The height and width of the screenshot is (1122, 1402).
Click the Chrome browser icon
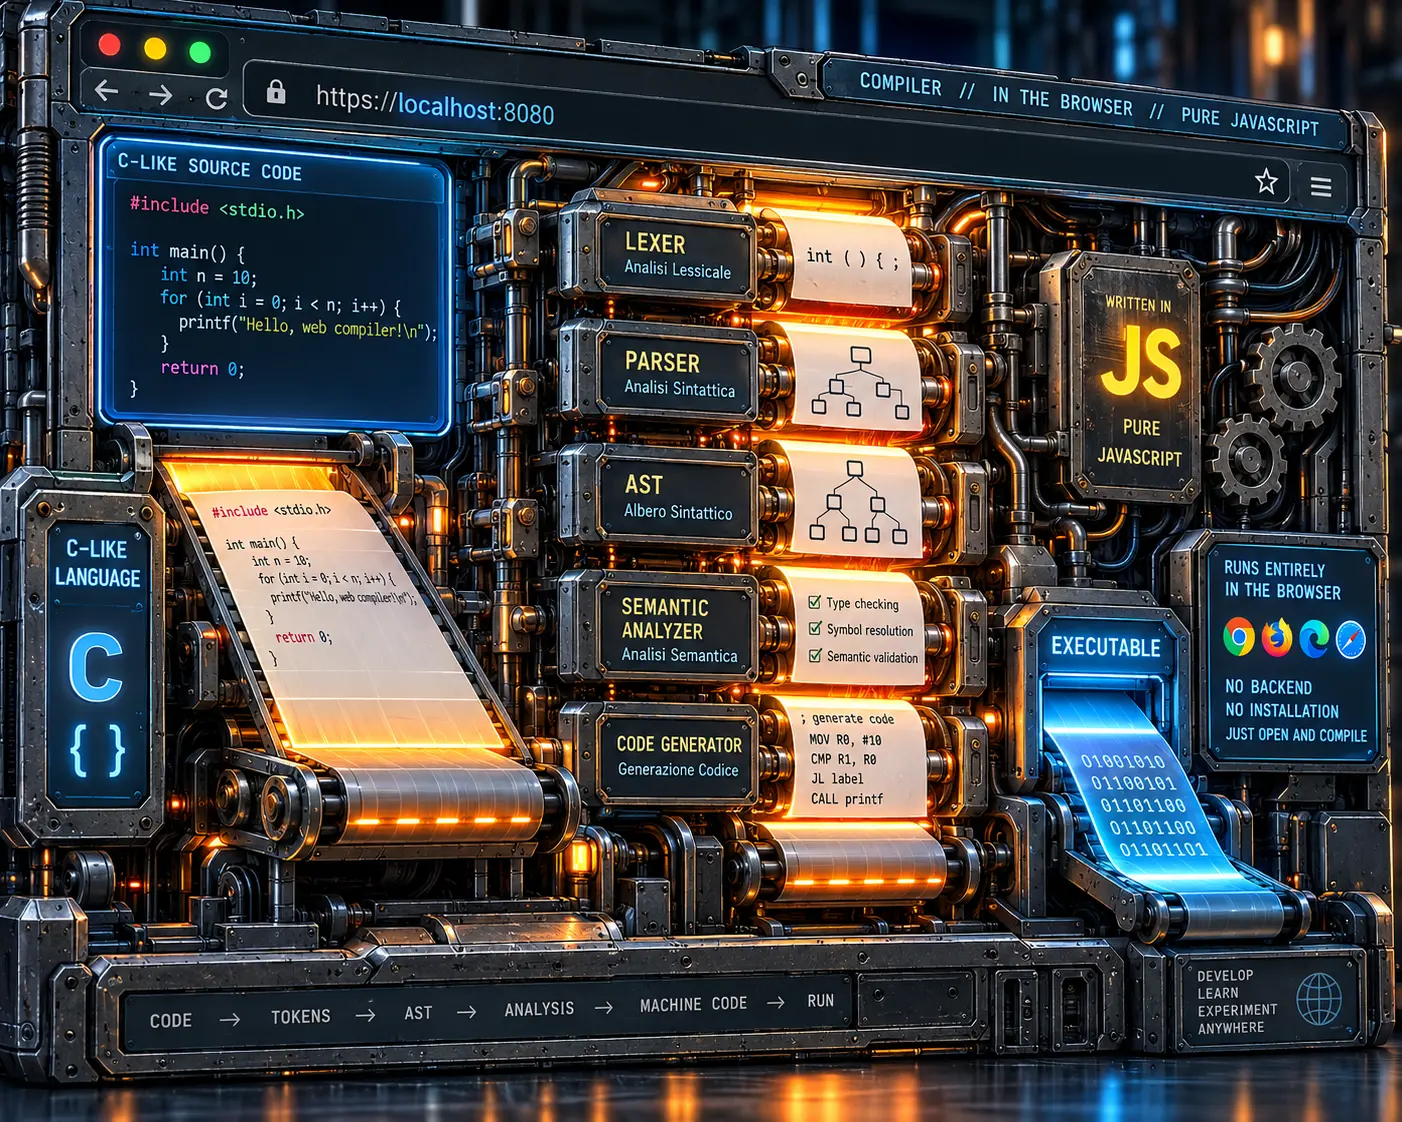(x=1239, y=637)
